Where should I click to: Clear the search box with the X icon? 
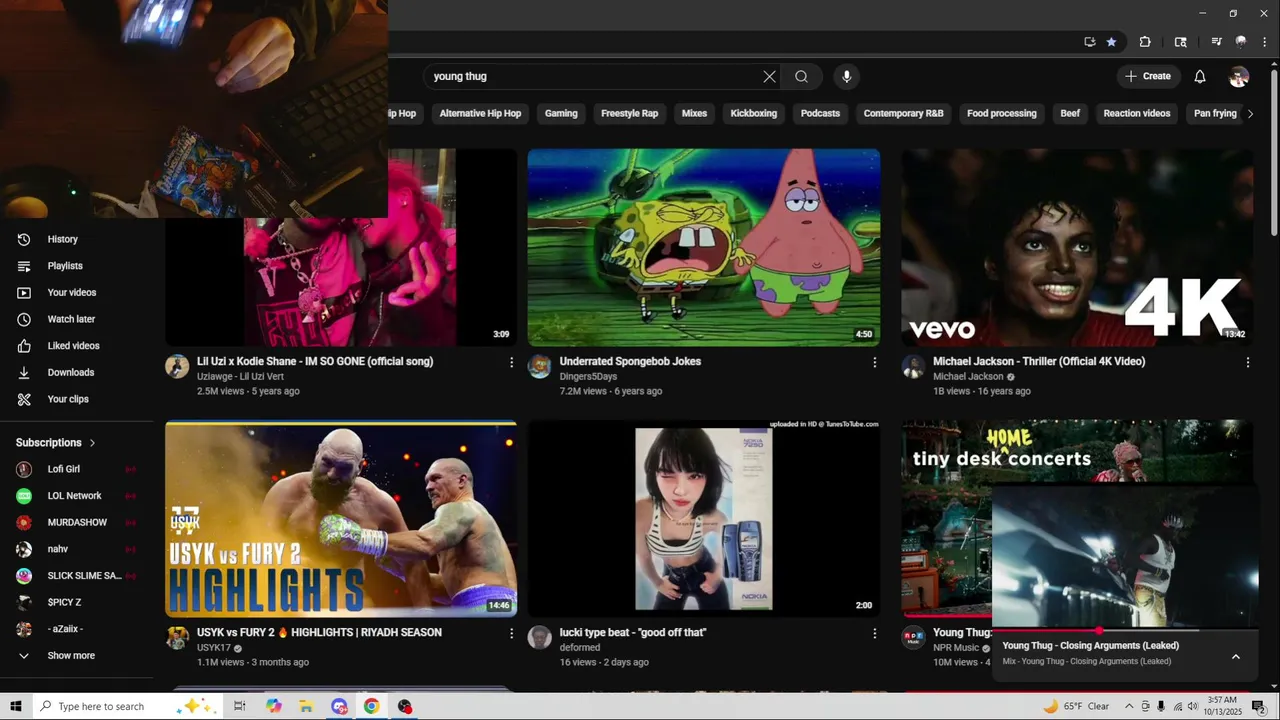(769, 76)
